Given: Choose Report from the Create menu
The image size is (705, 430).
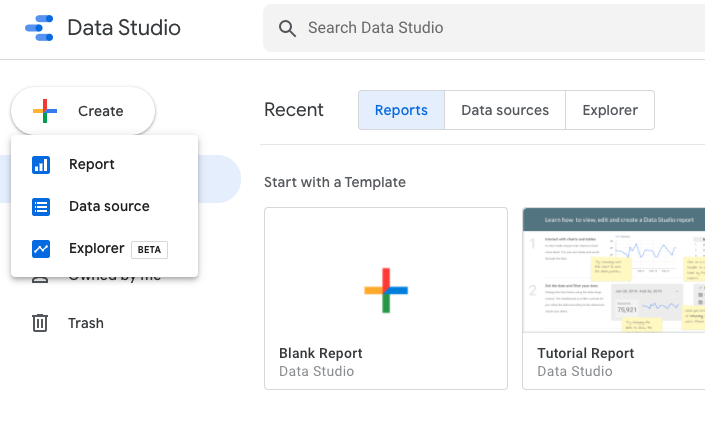Looking at the screenshot, I should 92,165.
